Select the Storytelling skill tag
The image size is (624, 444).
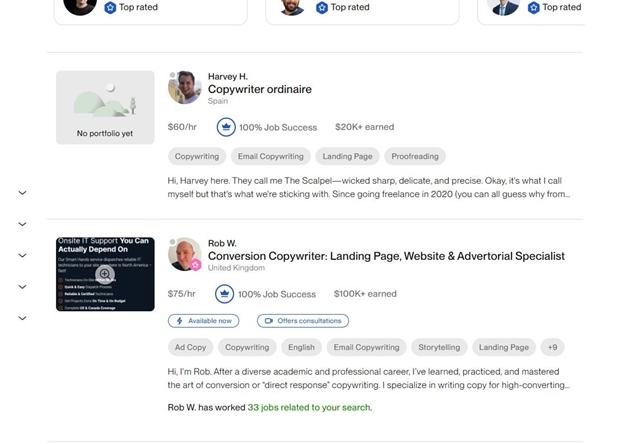click(x=439, y=347)
